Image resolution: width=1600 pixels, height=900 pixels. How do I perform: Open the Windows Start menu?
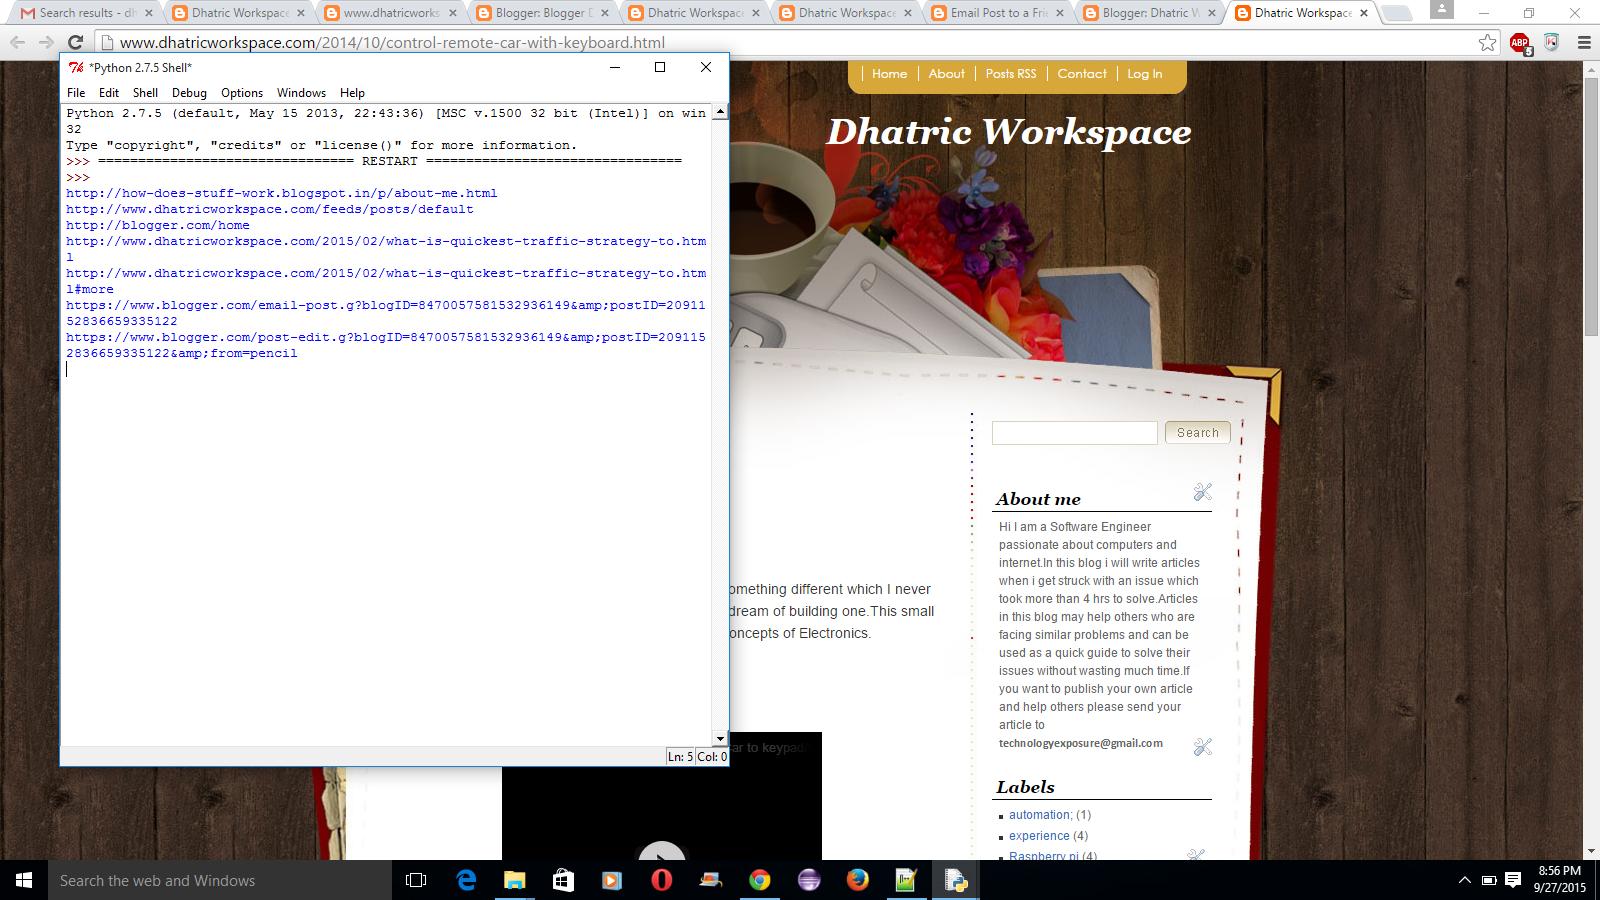[24, 880]
